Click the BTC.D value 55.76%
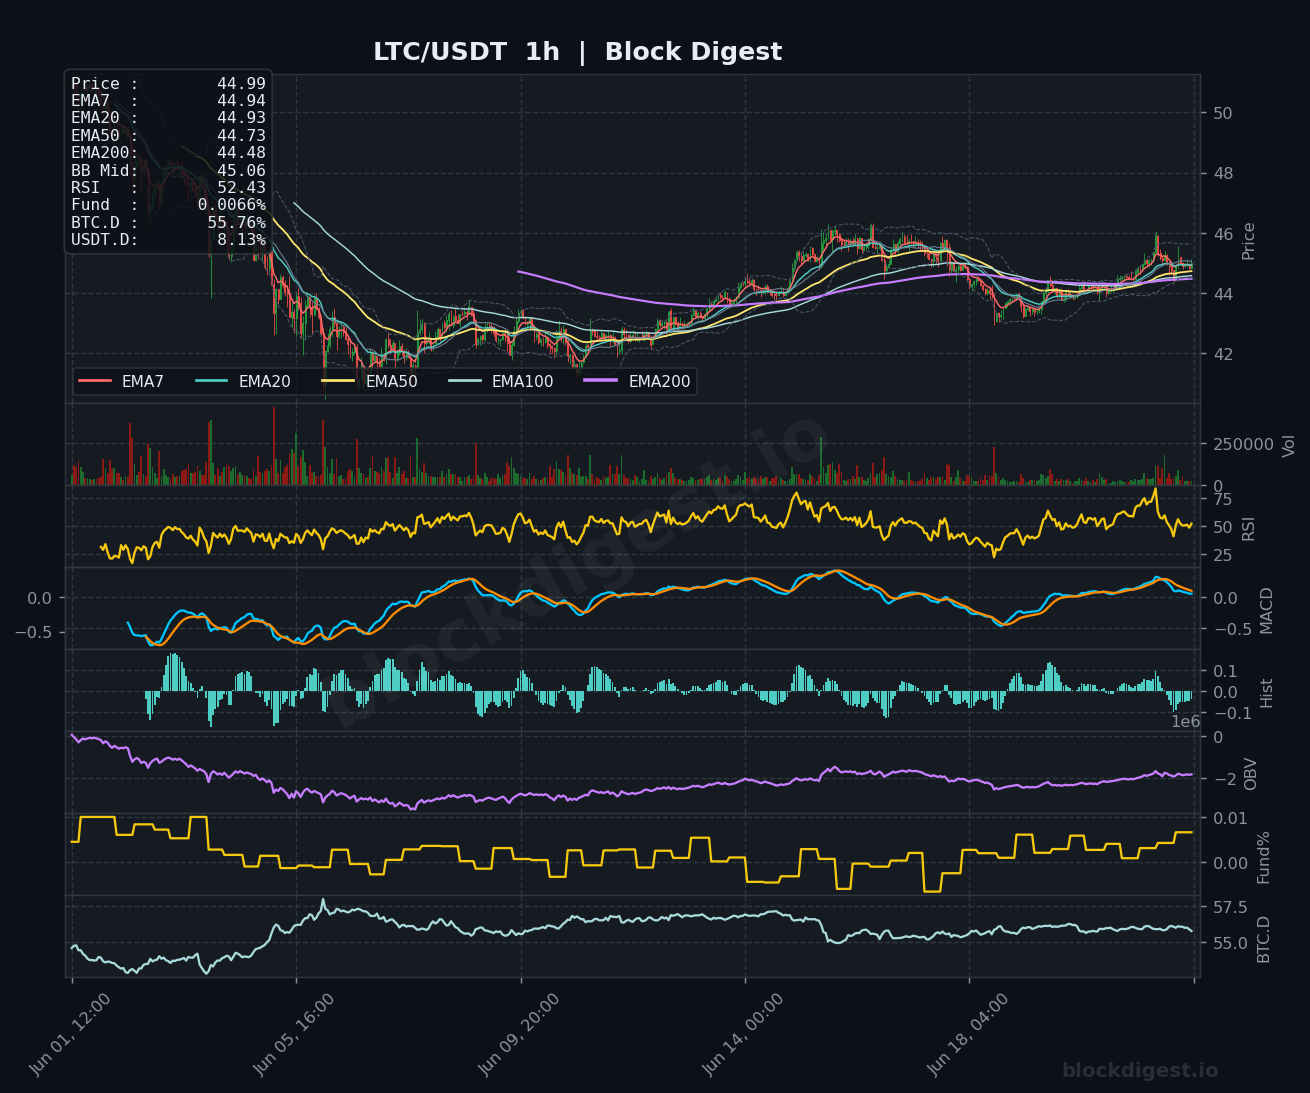 pyautogui.click(x=236, y=223)
